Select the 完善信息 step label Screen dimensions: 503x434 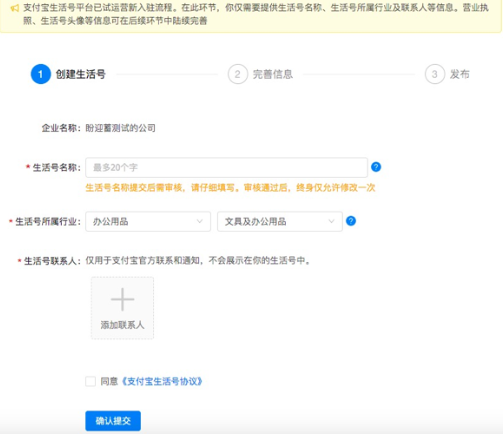coord(273,74)
